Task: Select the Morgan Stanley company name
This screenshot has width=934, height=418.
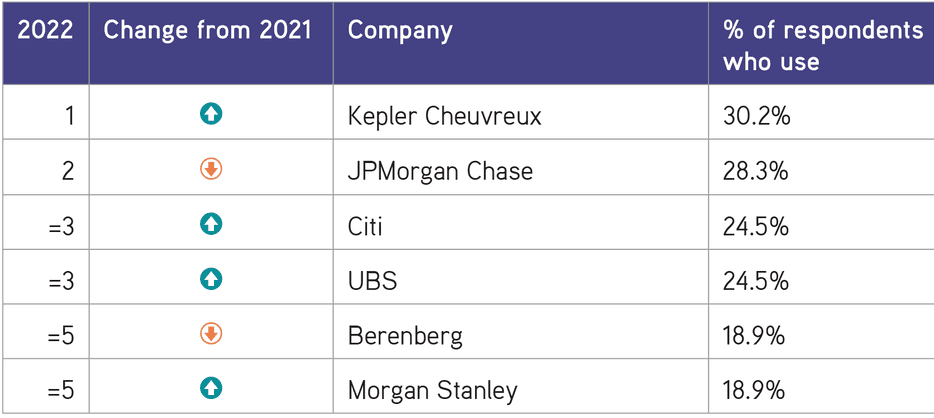Action: [x=433, y=391]
